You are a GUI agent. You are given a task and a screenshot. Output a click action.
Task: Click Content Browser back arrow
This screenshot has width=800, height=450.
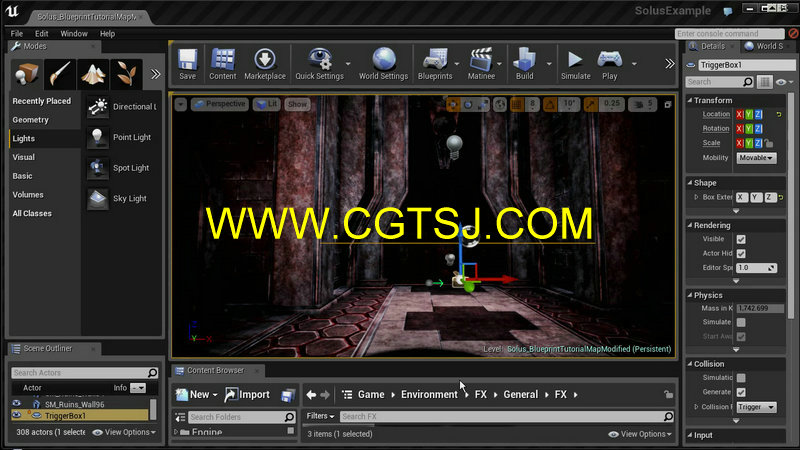coord(311,394)
